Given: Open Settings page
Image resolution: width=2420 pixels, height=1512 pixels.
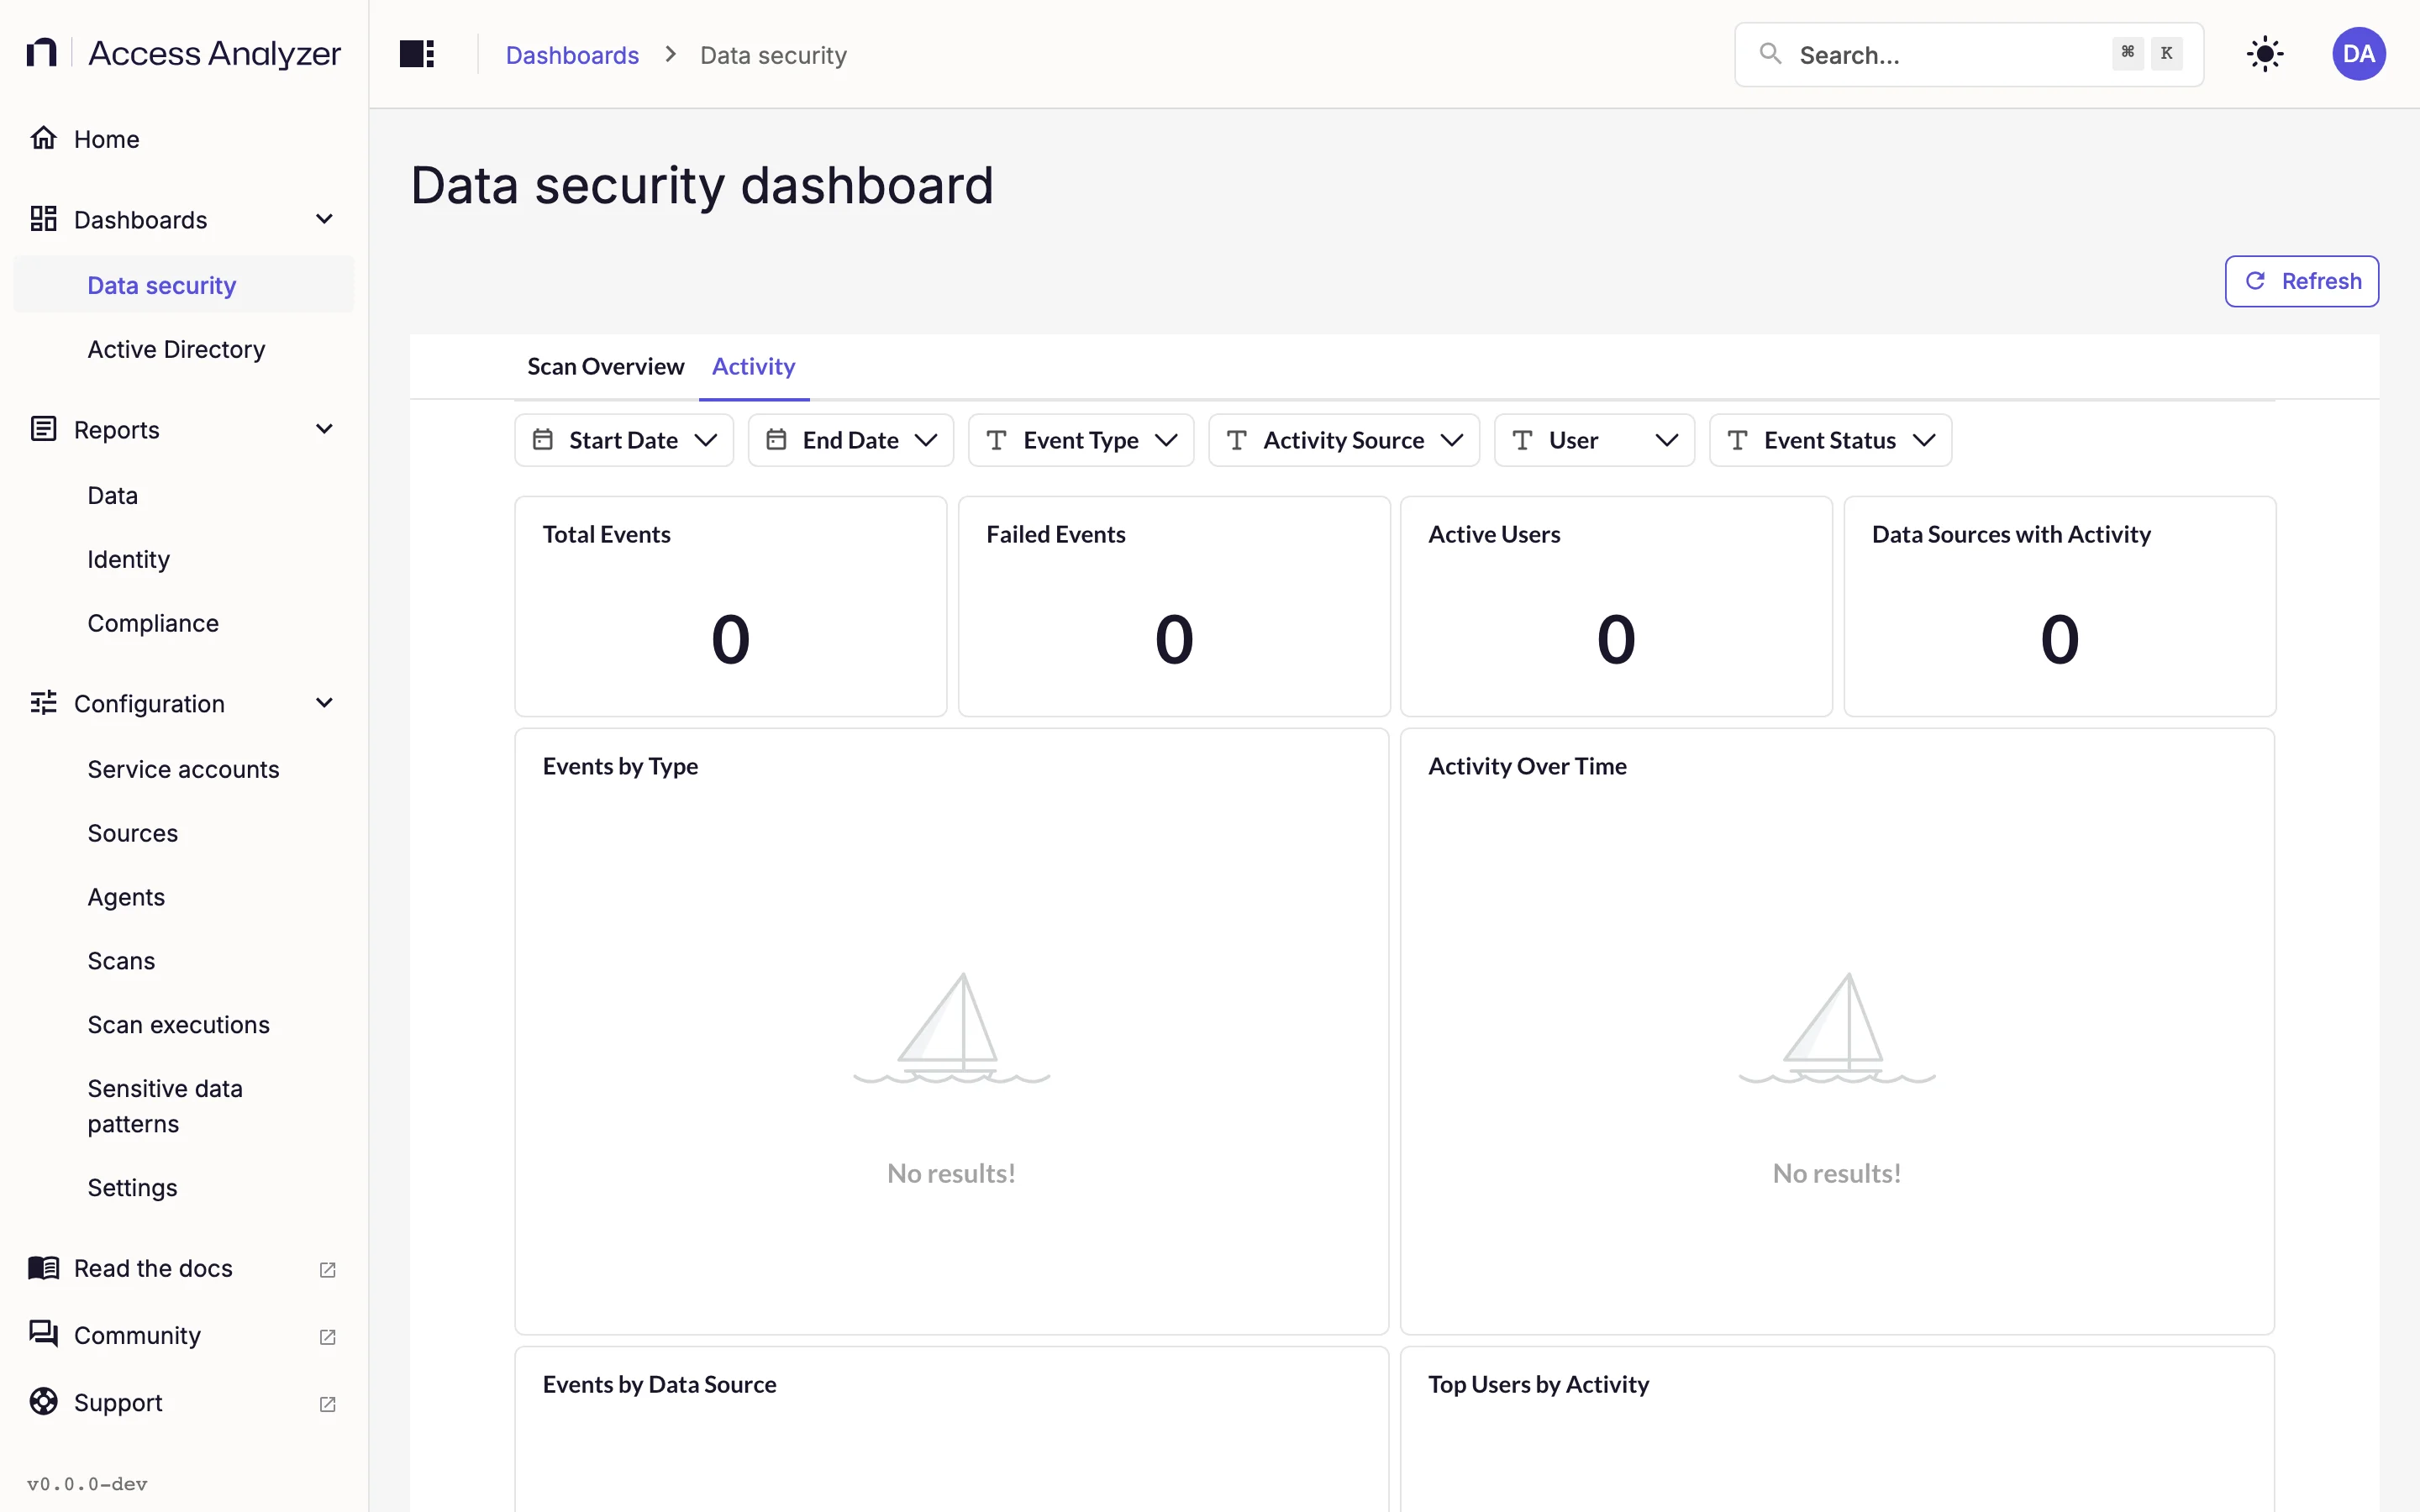Looking at the screenshot, I should point(184,1188).
